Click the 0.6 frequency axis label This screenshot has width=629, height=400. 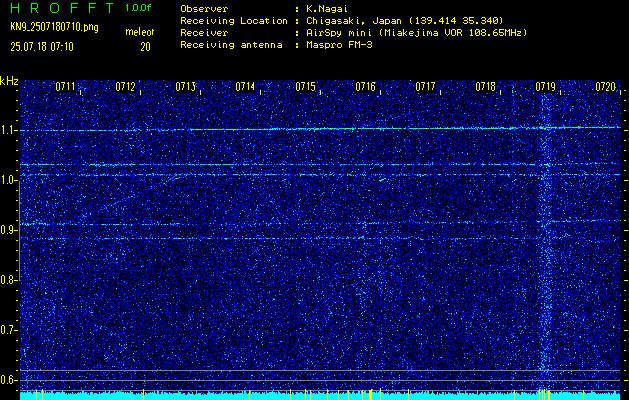click(x=7, y=380)
